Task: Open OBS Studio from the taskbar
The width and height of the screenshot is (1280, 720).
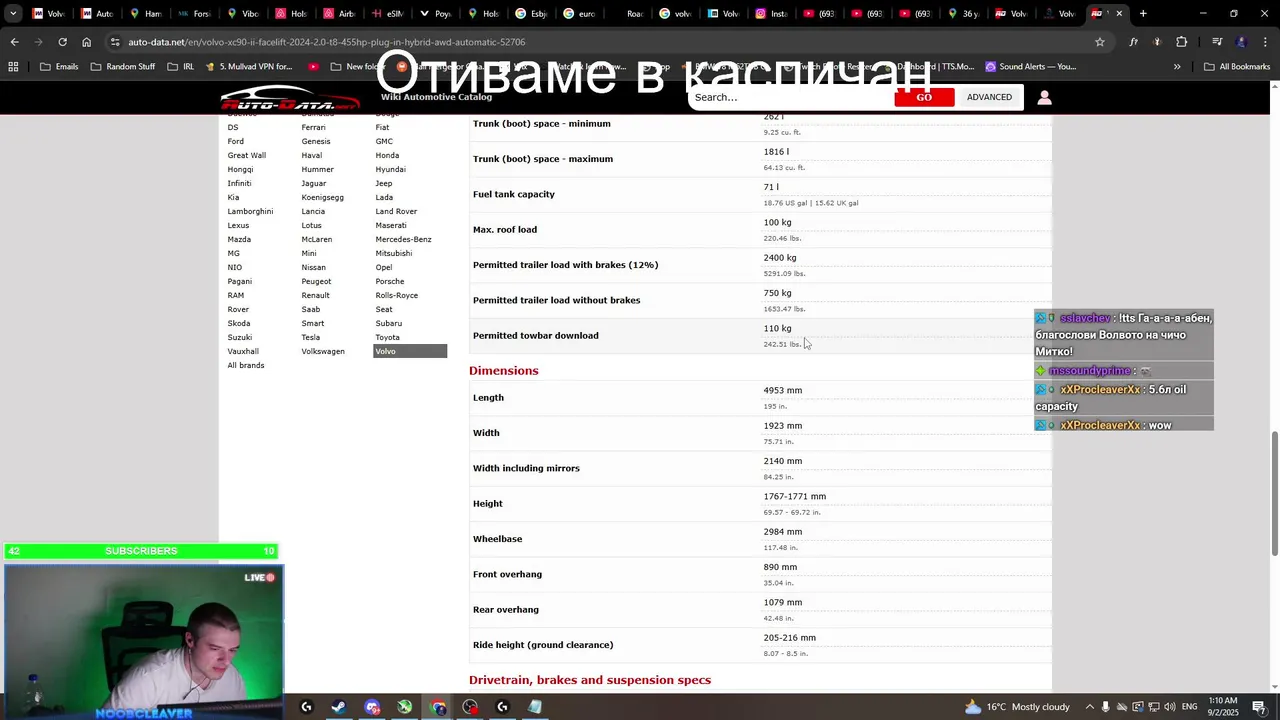Action: pos(470,707)
